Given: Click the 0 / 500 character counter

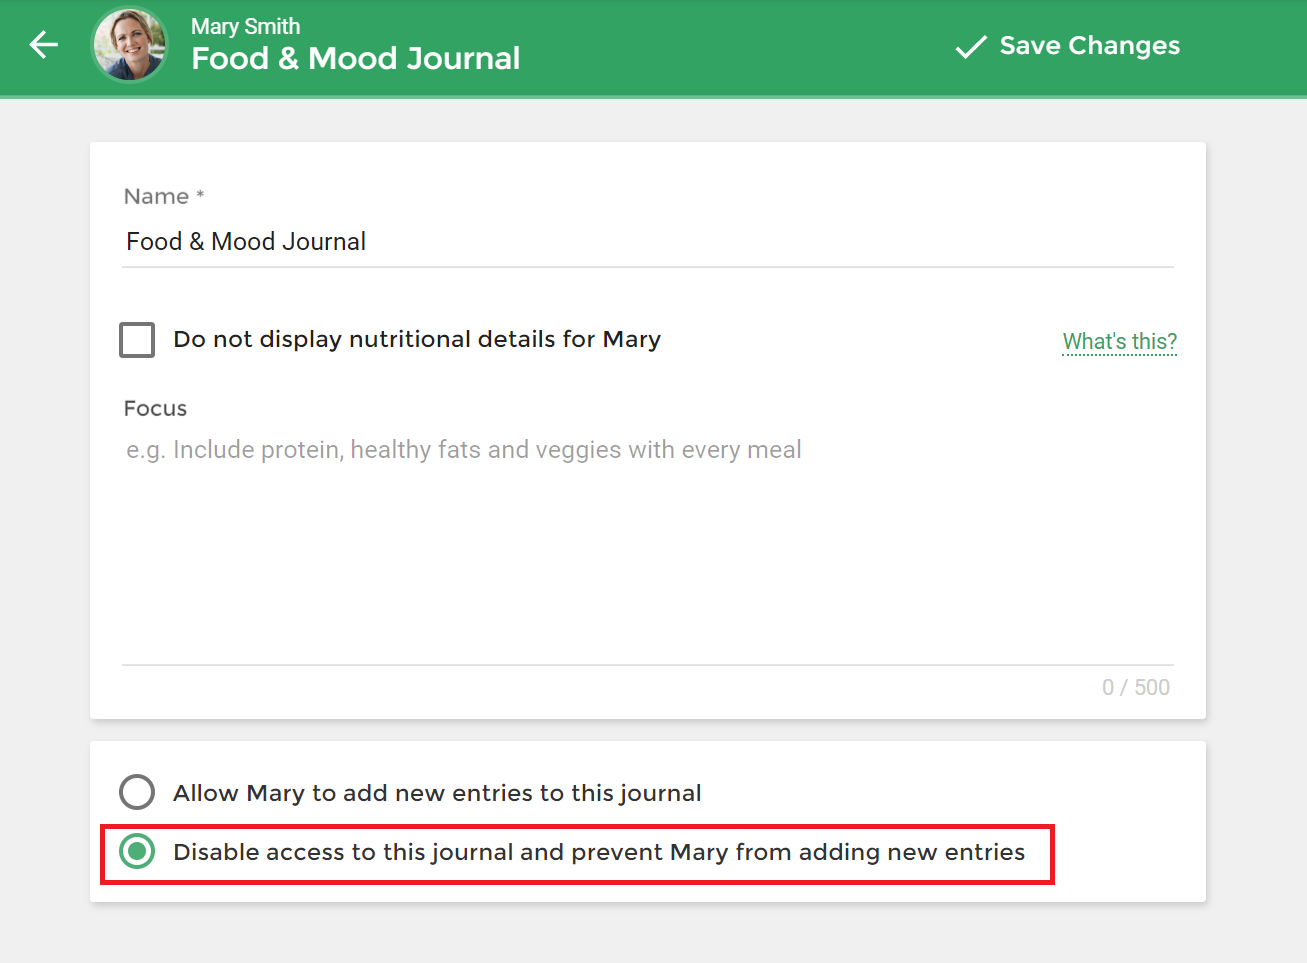Looking at the screenshot, I should pyautogui.click(x=1136, y=687).
